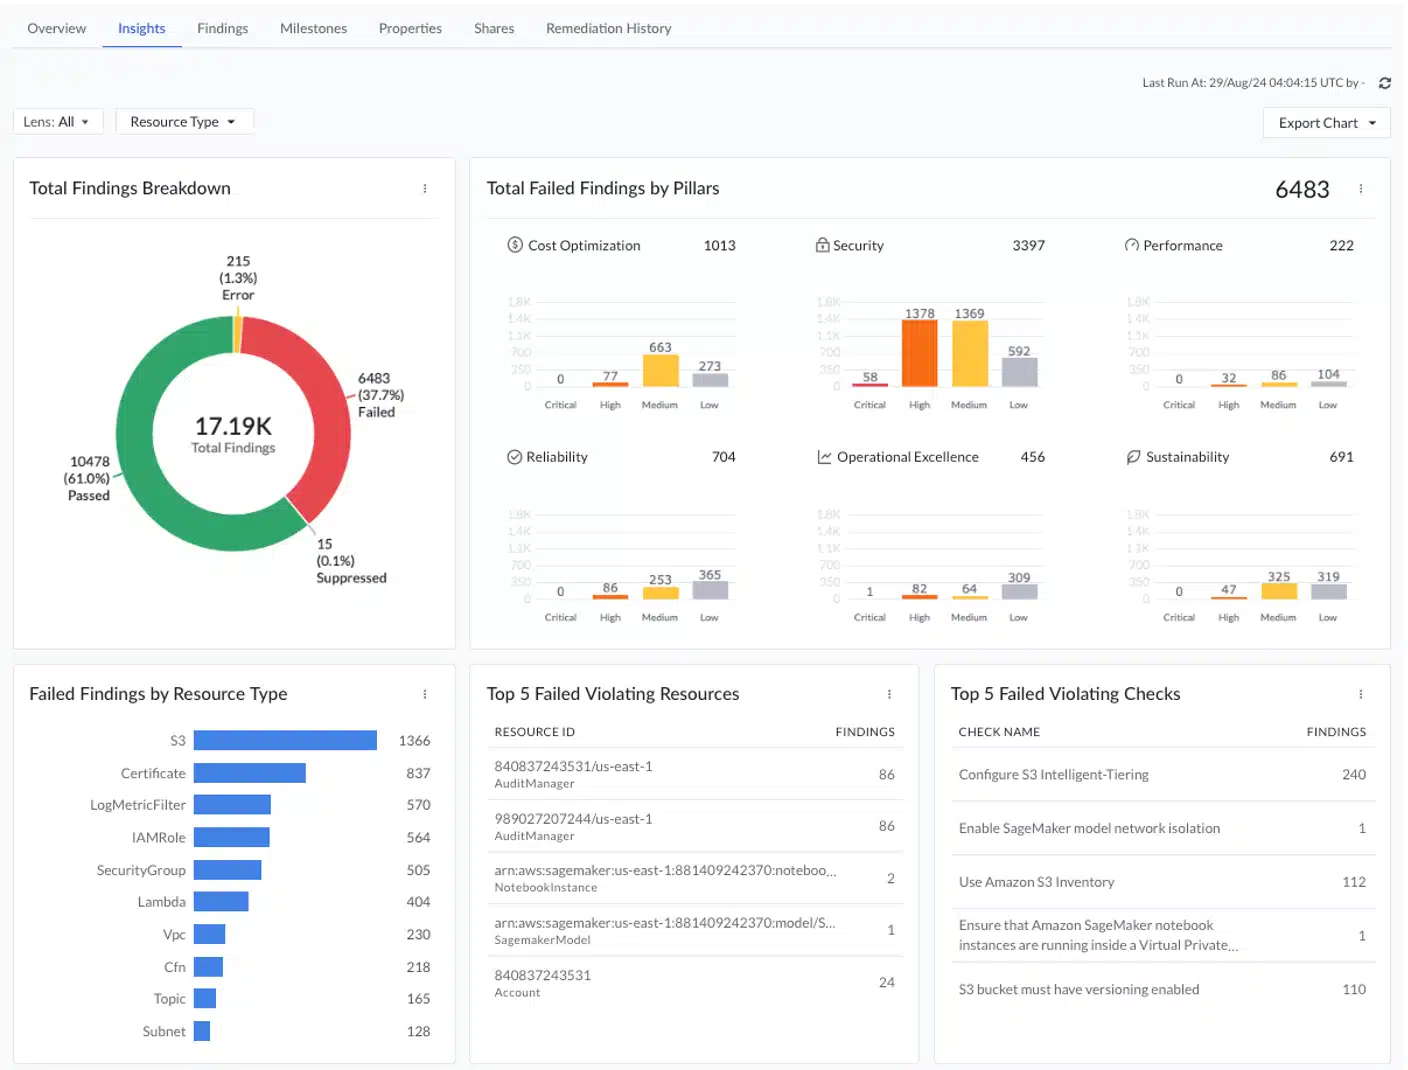Click the red Failed segment of donut chart

pyautogui.click(x=322, y=400)
